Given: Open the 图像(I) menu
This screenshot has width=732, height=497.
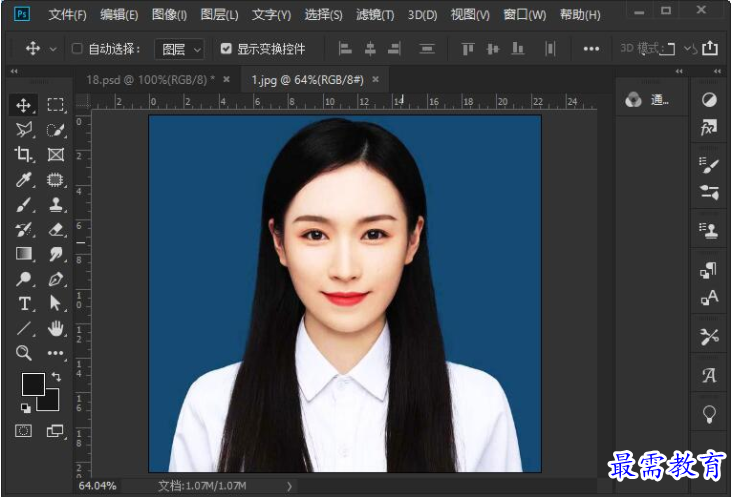Looking at the screenshot, I should [169, 15].
